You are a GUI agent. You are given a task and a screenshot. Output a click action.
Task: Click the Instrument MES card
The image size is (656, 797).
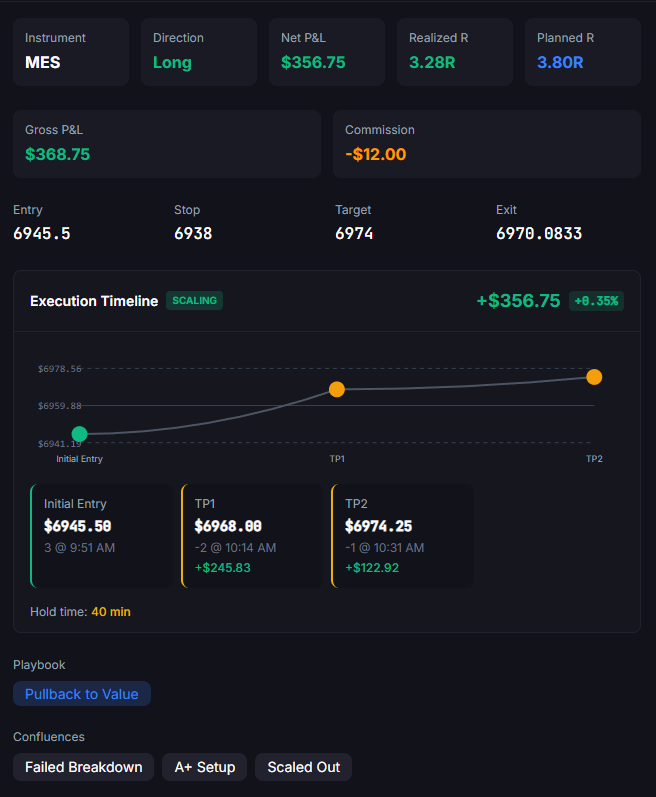pyautogui.click(x=71, y=52)
